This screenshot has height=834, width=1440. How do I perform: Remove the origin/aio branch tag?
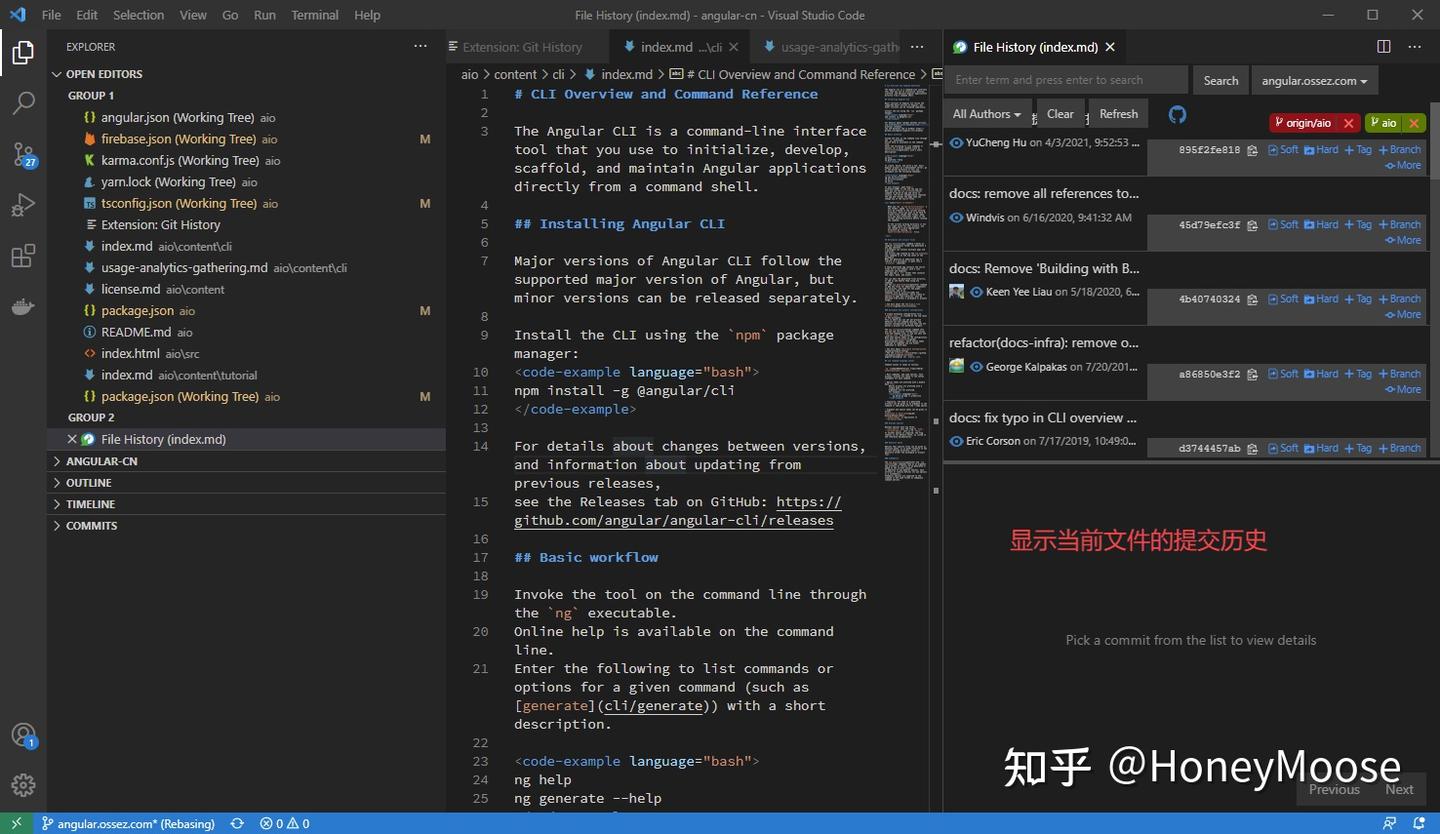coord(1348,122)
